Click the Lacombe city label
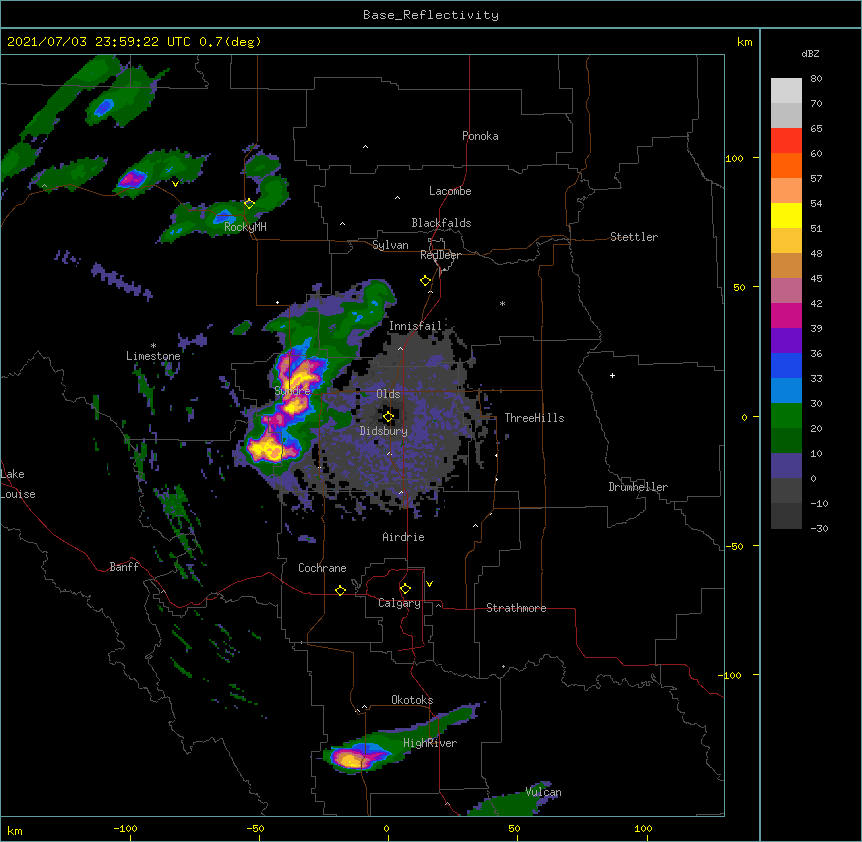 point(450,191)
